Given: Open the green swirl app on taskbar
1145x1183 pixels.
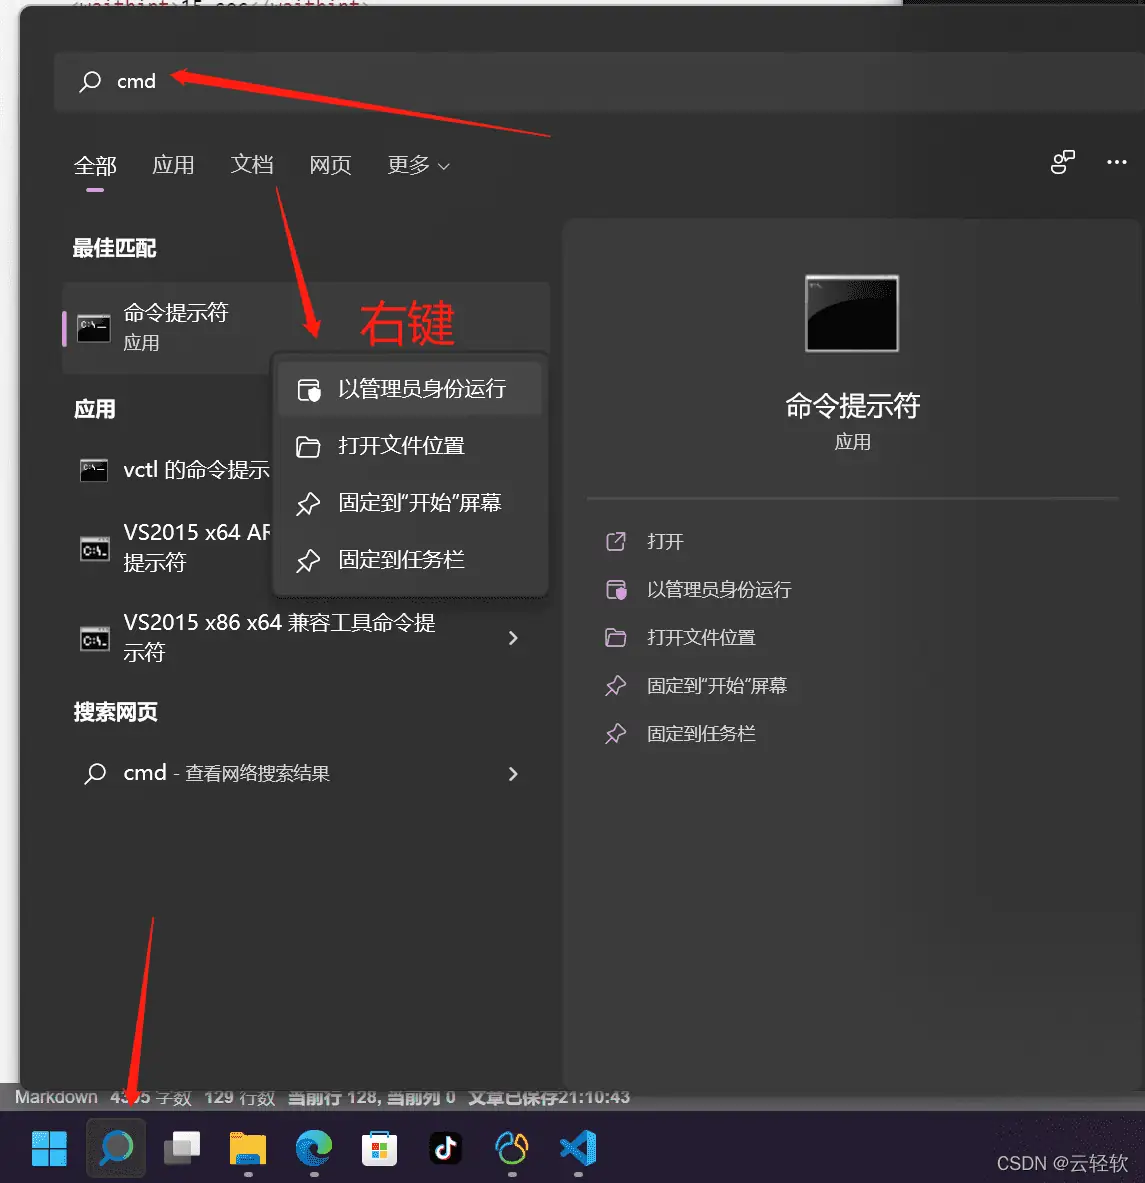Looking at the screenshot, I should pyautogui.click(x=511, y=1148).
